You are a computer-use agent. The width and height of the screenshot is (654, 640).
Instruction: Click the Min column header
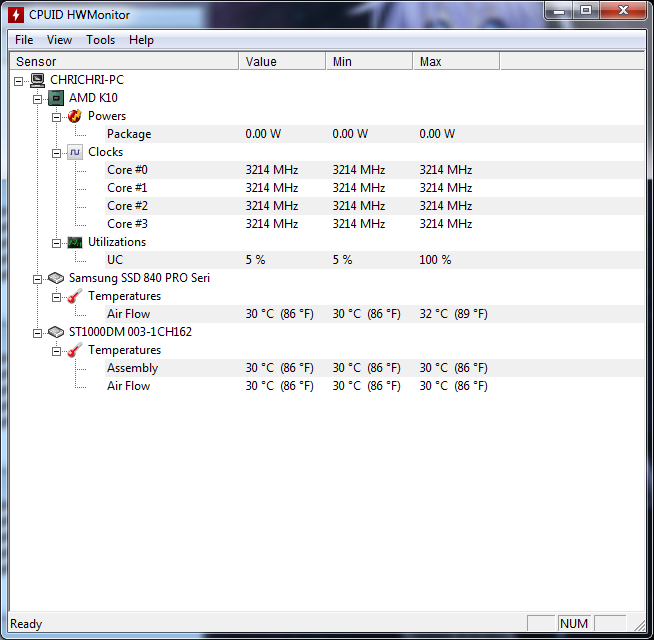click(370, 61)
